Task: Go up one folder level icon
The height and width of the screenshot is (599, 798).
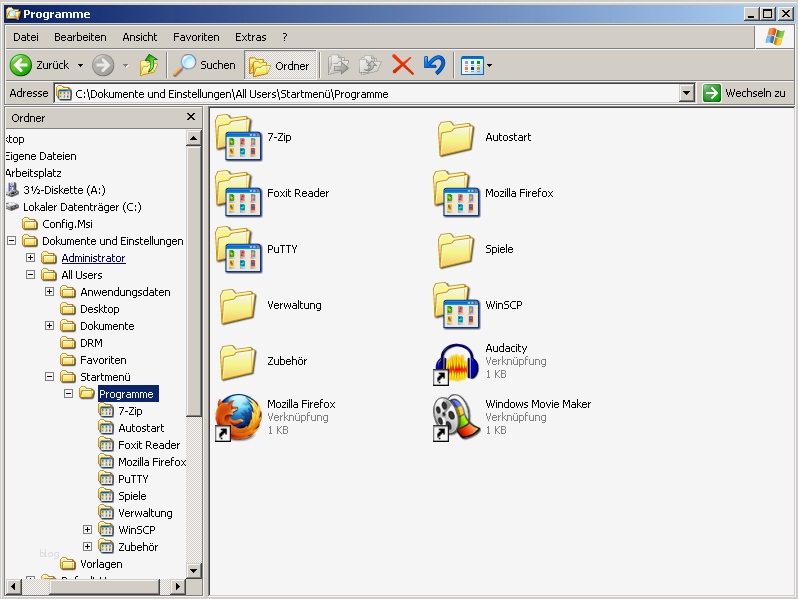Action: pyautogui.click(x=149, y=65)
